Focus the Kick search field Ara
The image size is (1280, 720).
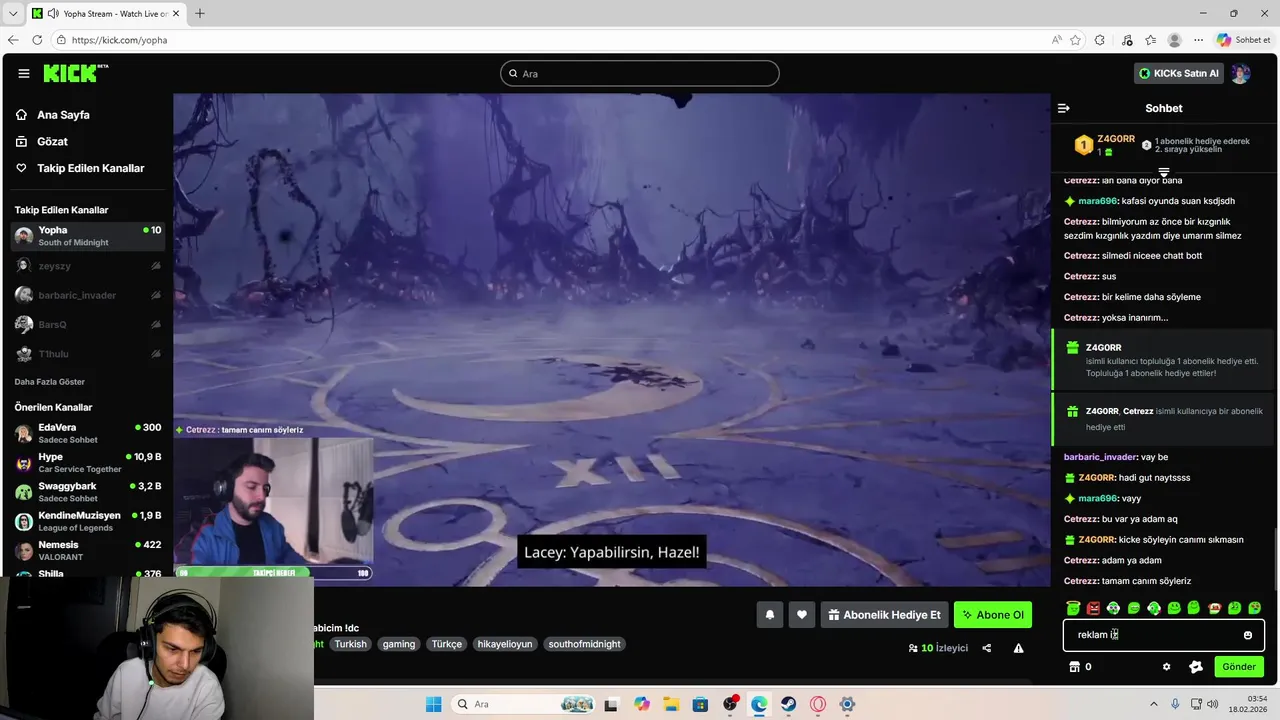(x=640, y=73)
